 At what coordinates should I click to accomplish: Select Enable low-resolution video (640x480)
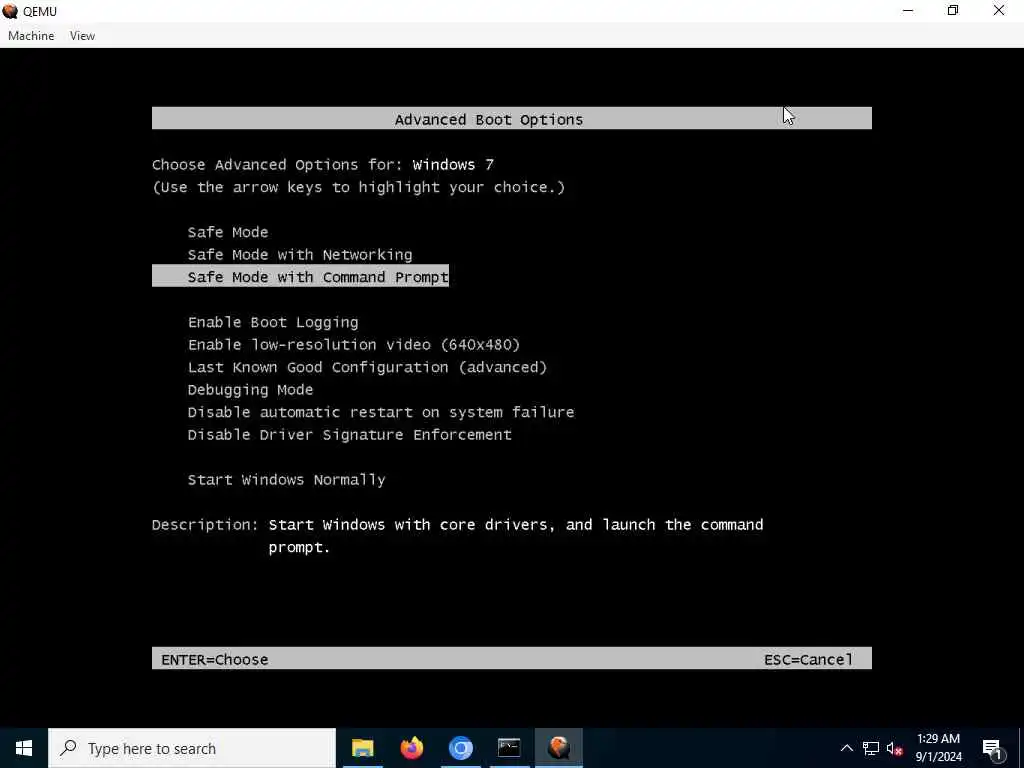click(354, 344)
